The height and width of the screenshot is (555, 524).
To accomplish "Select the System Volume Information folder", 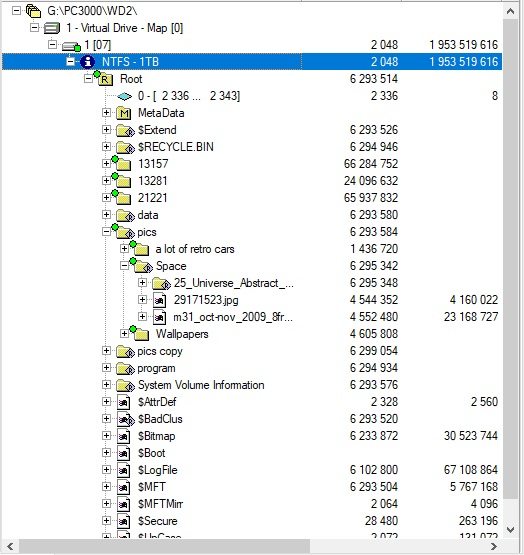I will click(201, 385).
